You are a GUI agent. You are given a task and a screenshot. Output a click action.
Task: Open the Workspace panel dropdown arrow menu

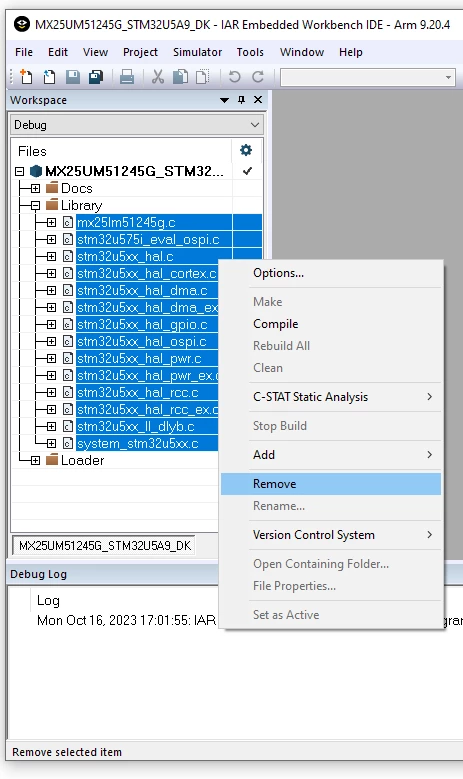point(225,100)
